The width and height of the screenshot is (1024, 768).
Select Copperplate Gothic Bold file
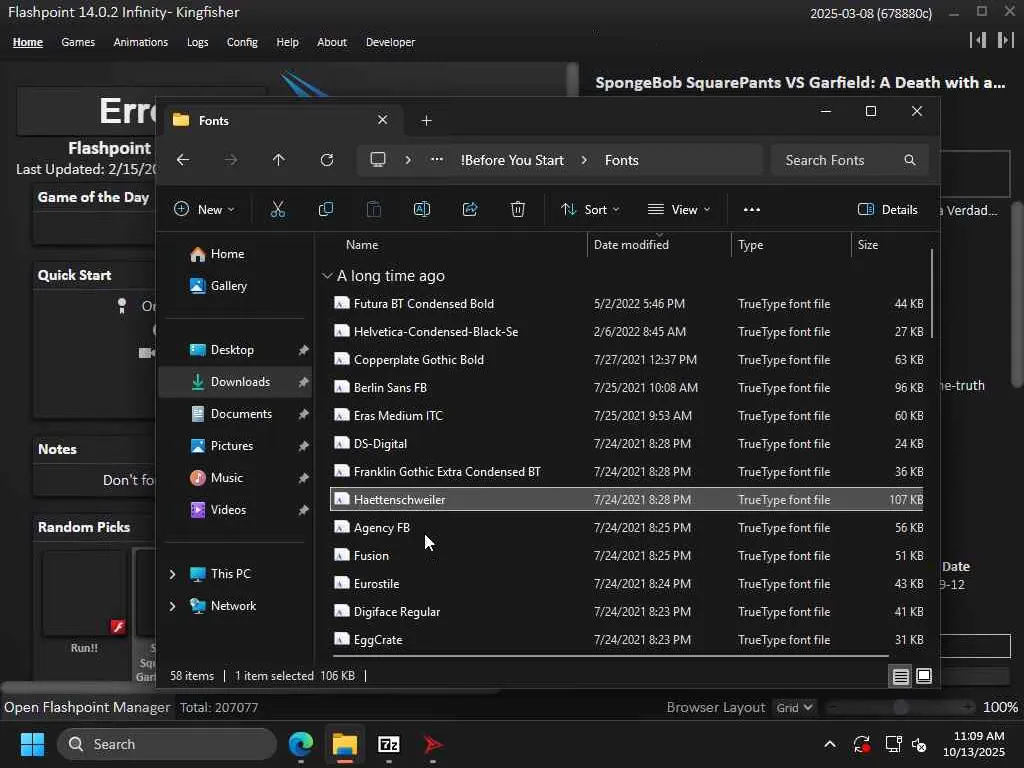coord(626,360)
